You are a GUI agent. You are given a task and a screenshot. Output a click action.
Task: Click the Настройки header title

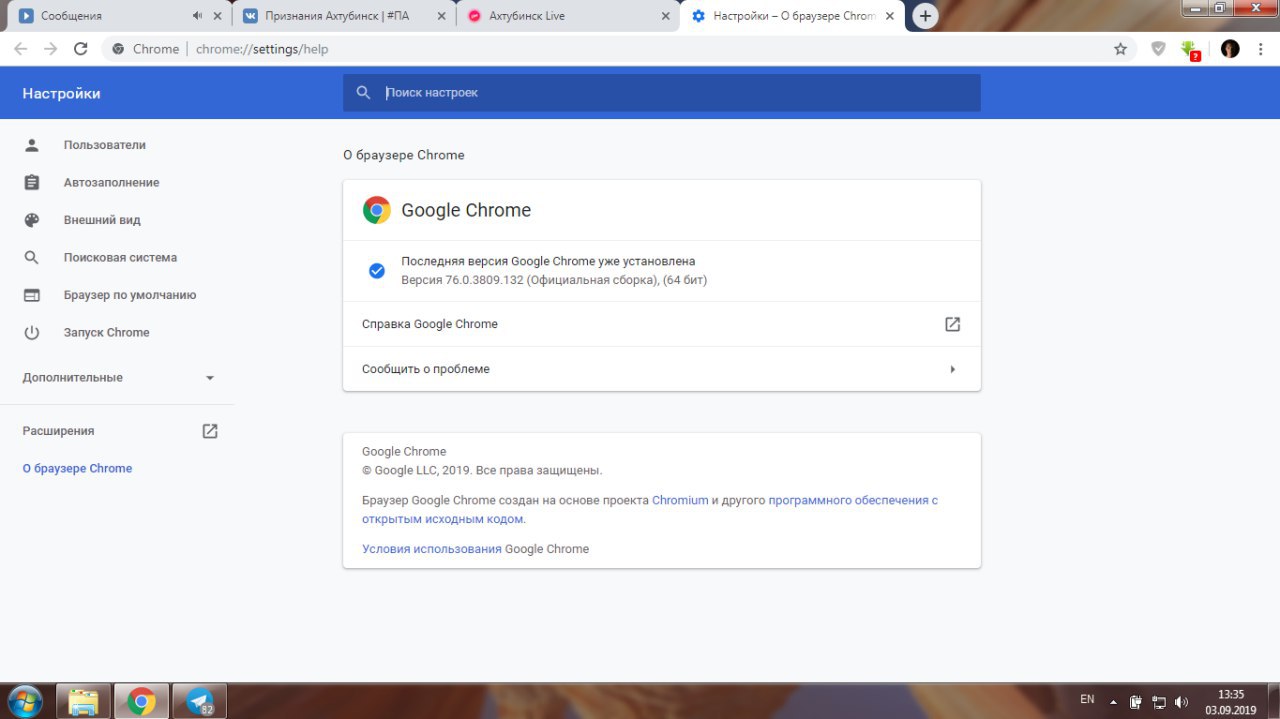click(62, 93)
